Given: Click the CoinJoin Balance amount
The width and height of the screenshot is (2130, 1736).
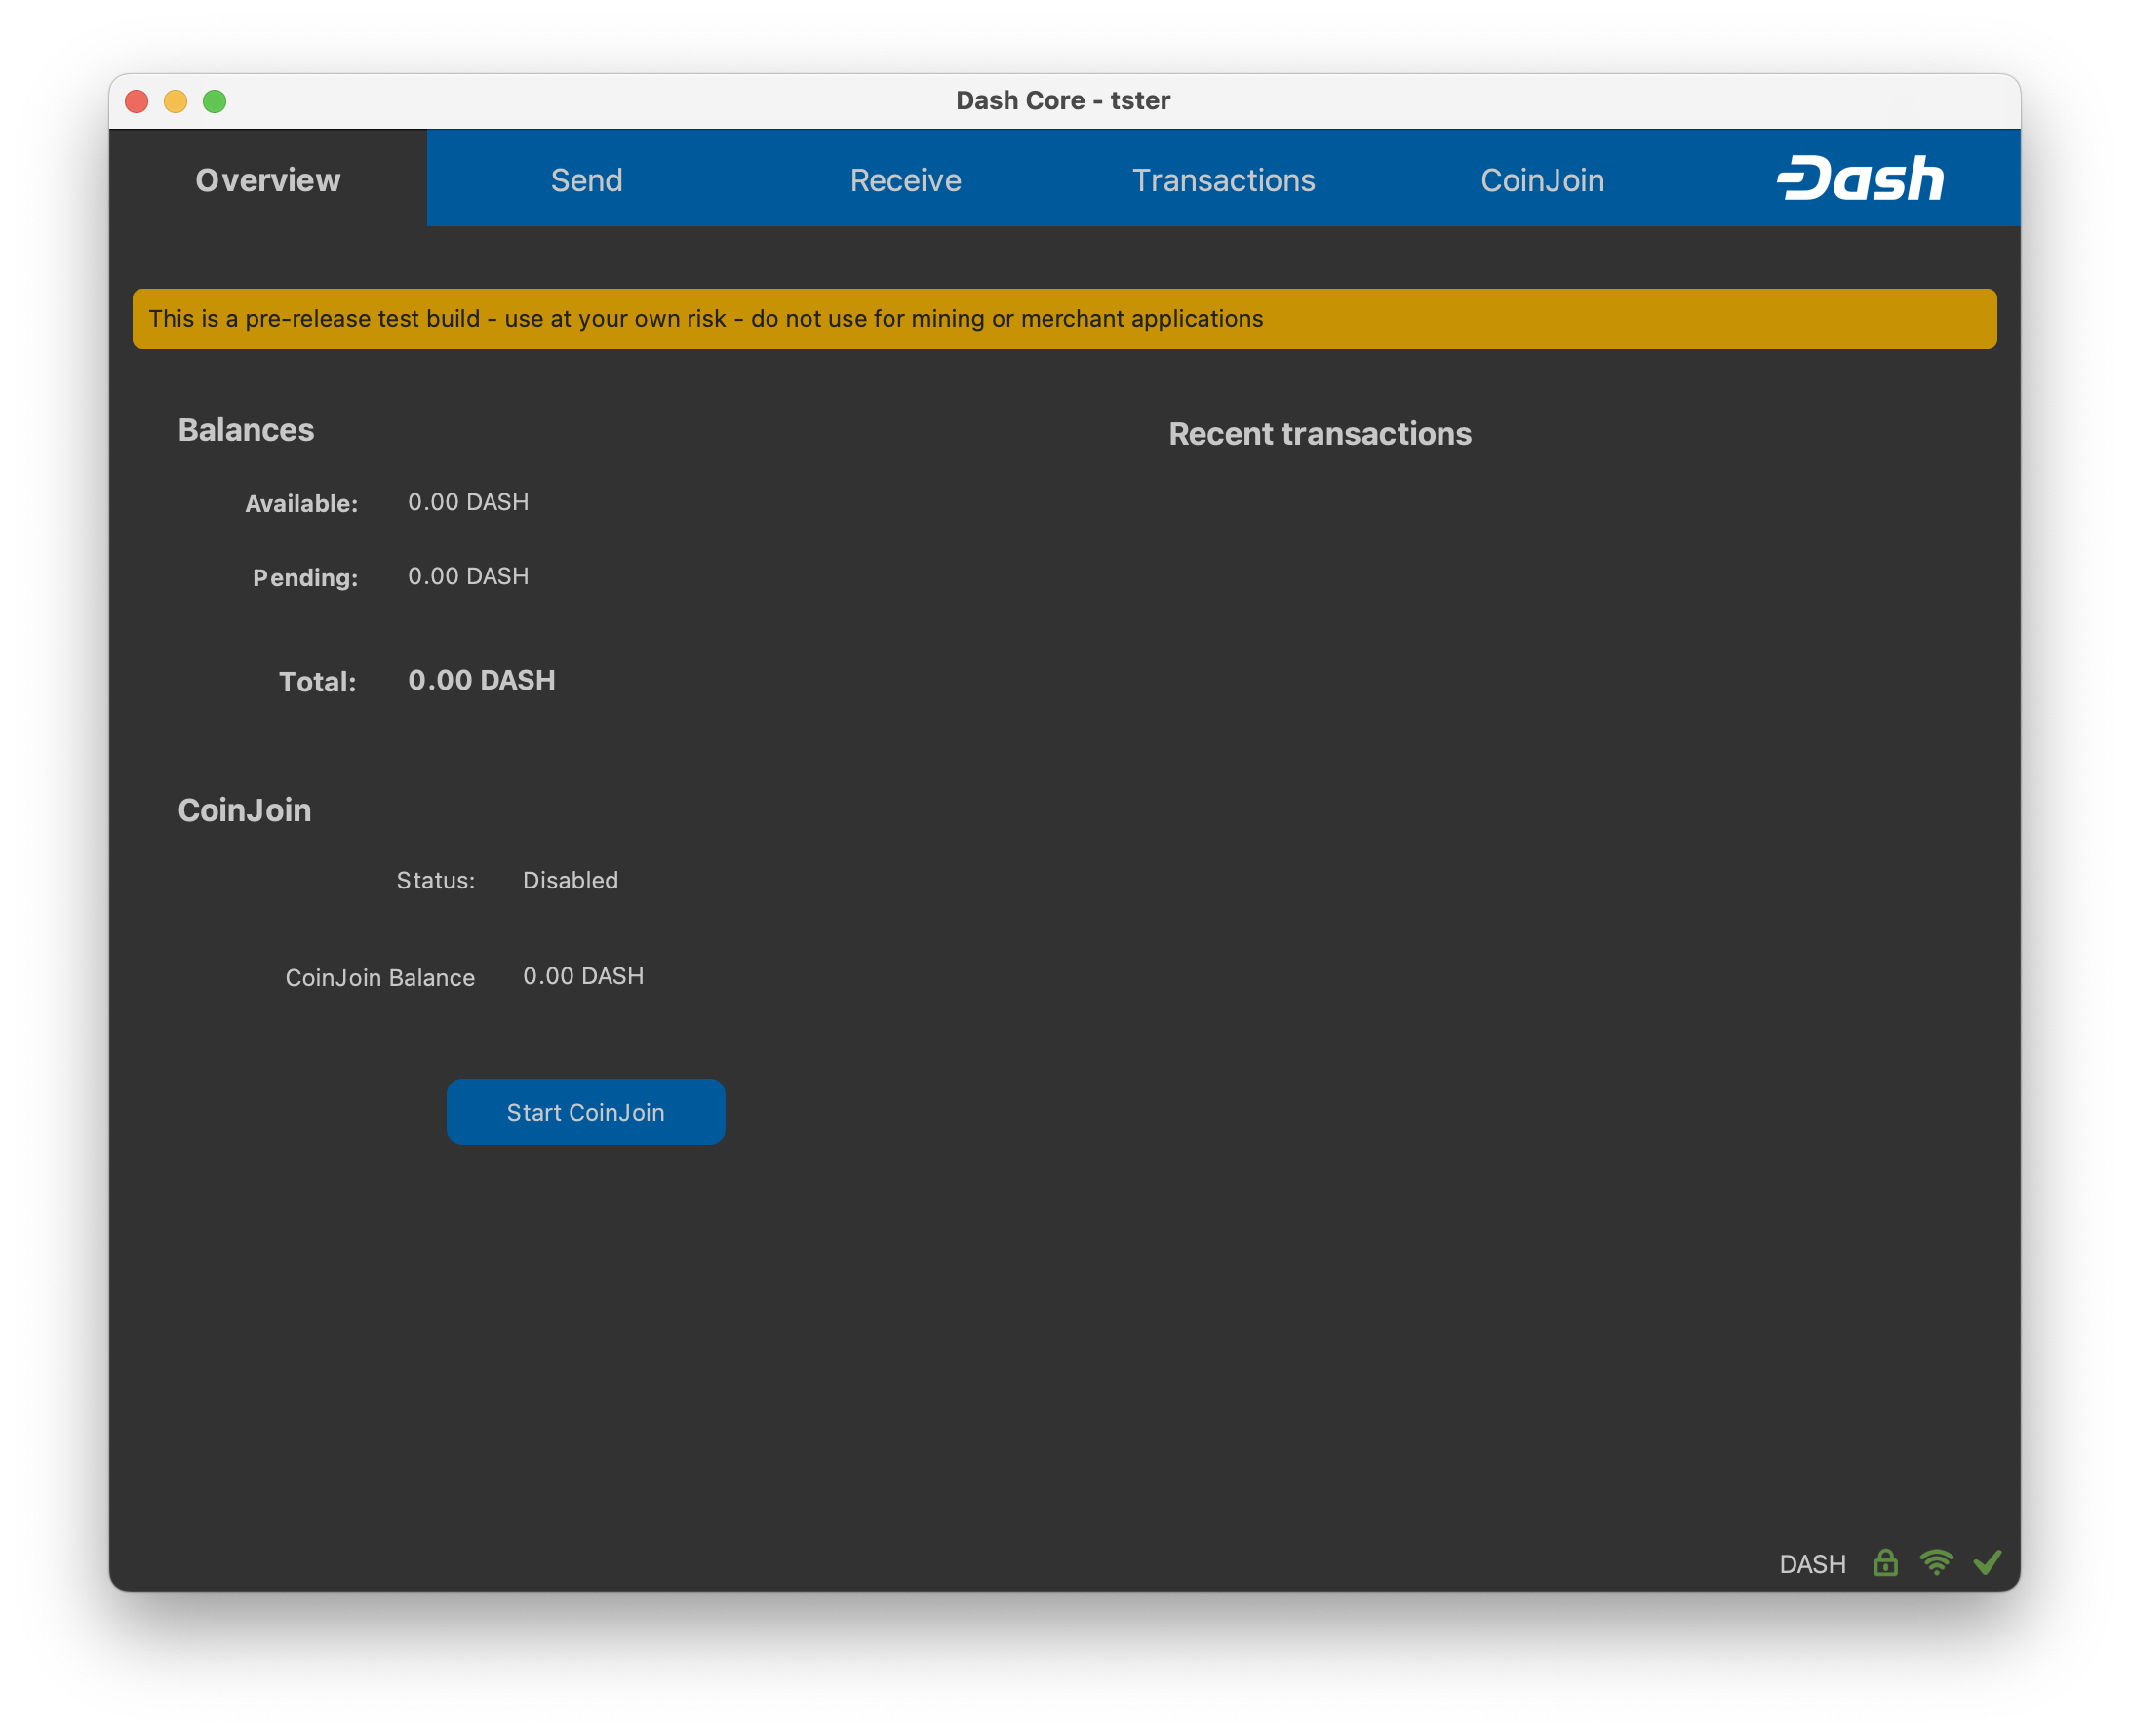Looking at the screenshot, I should click(583, 976).
